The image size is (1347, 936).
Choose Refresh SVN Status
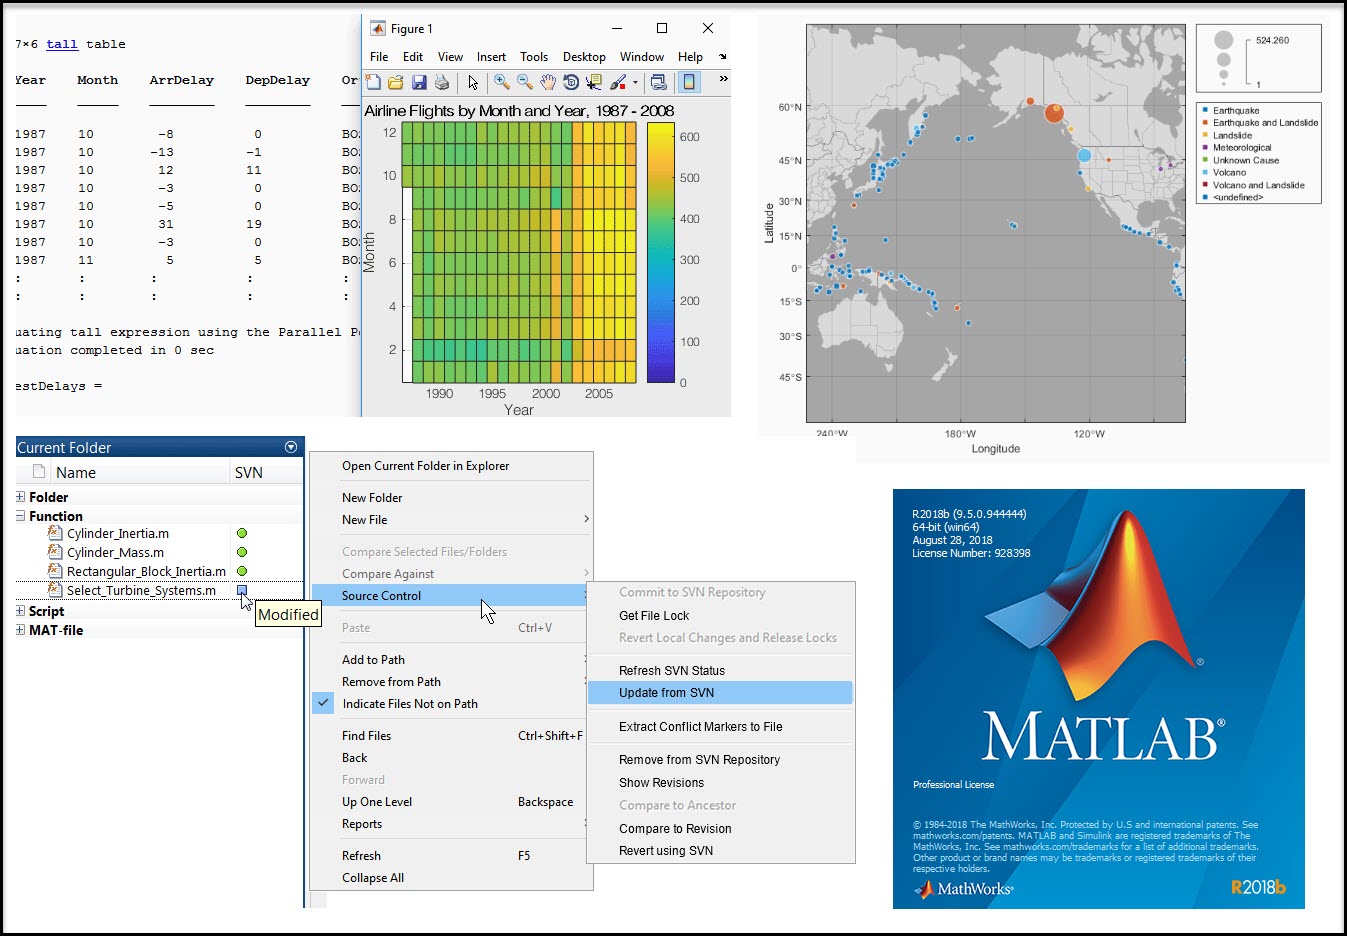(720, 671)
